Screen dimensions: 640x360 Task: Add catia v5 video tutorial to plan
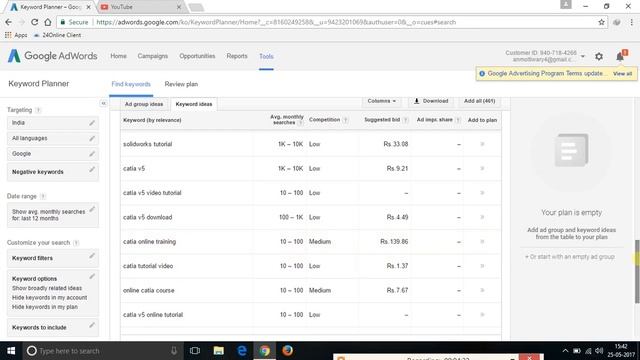[482, 193]
